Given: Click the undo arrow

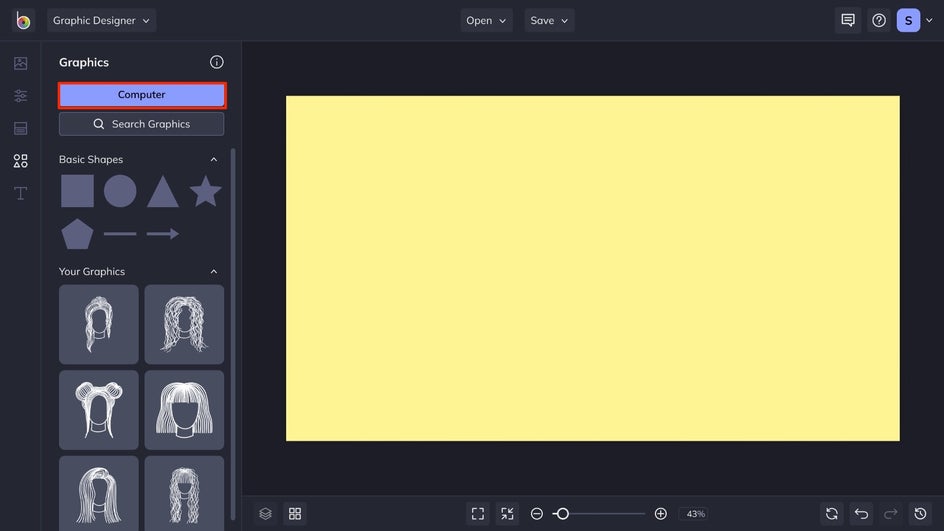Looking at the screenshot, I should (x=862, y=514).
